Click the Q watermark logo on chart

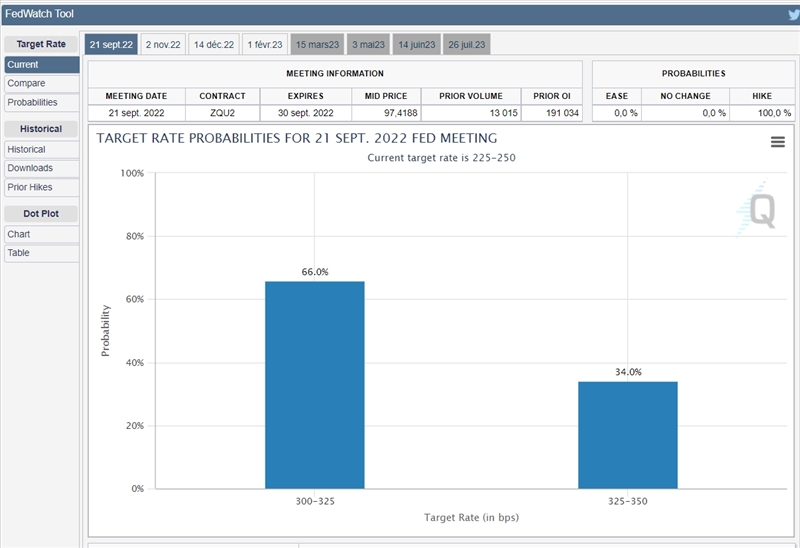pos(761,210)
